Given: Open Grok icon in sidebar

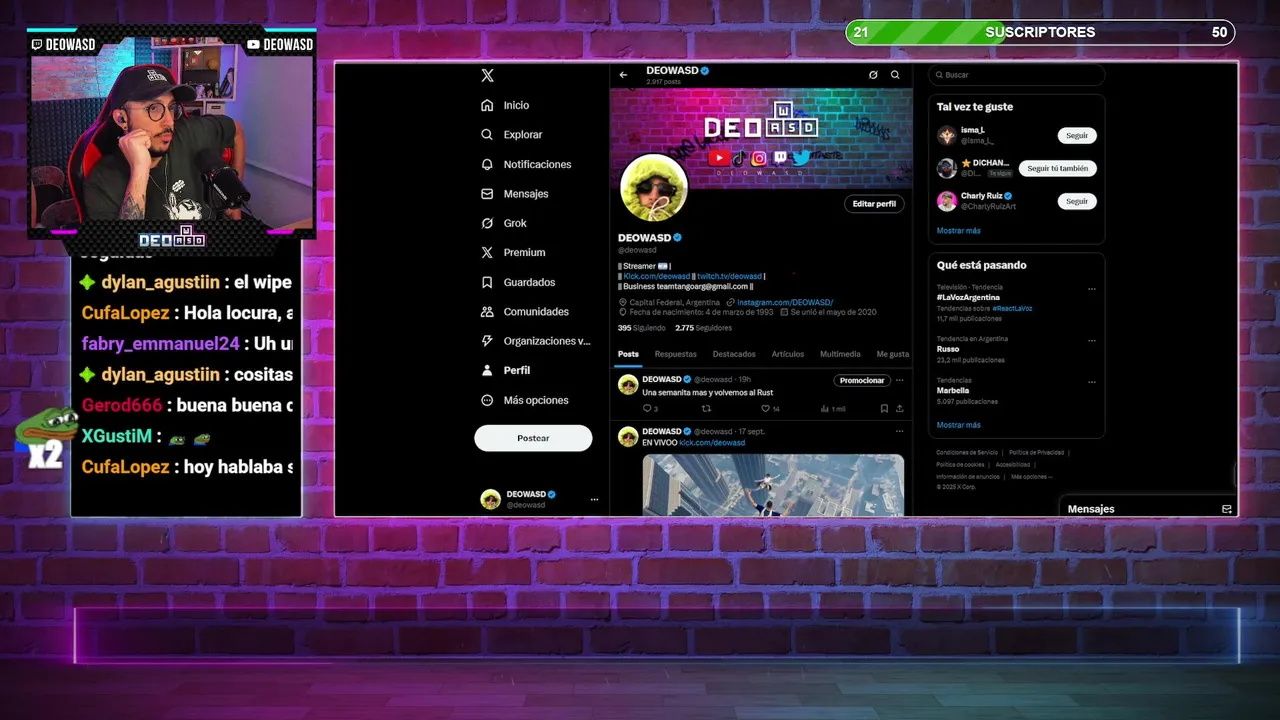Looking at the screenshot, I should point(487,223).
